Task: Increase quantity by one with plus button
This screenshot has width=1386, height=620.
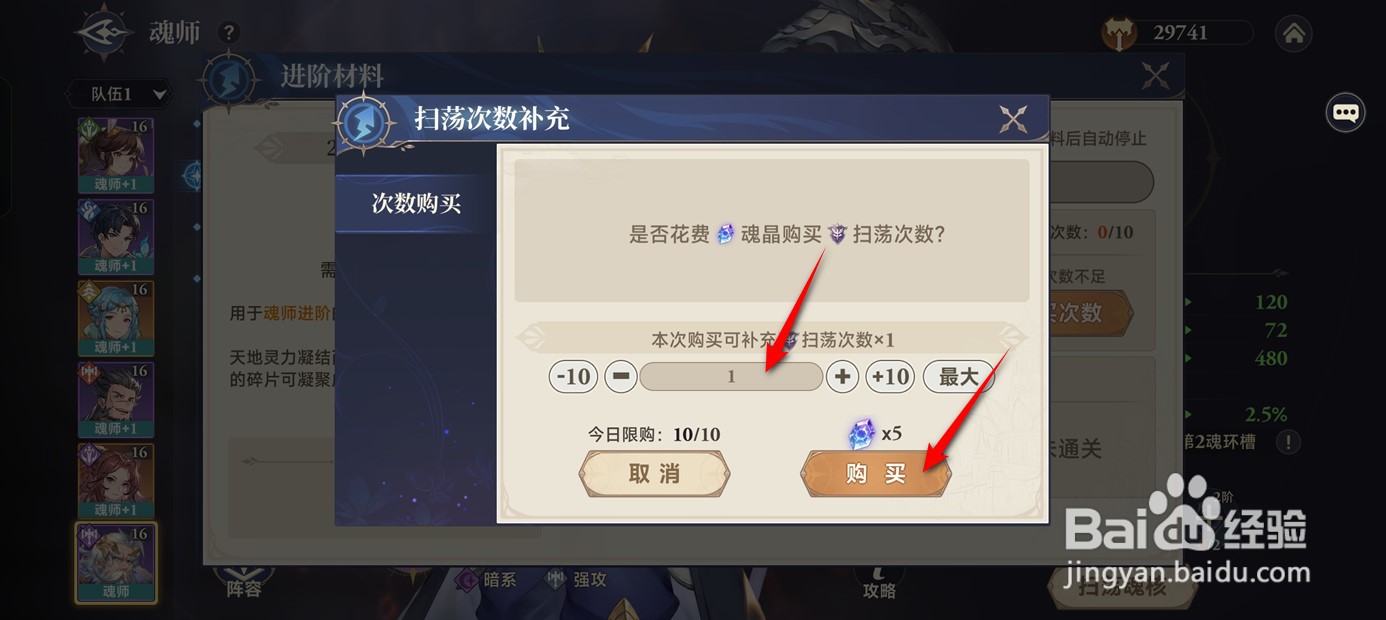Action: coord(843,377)
